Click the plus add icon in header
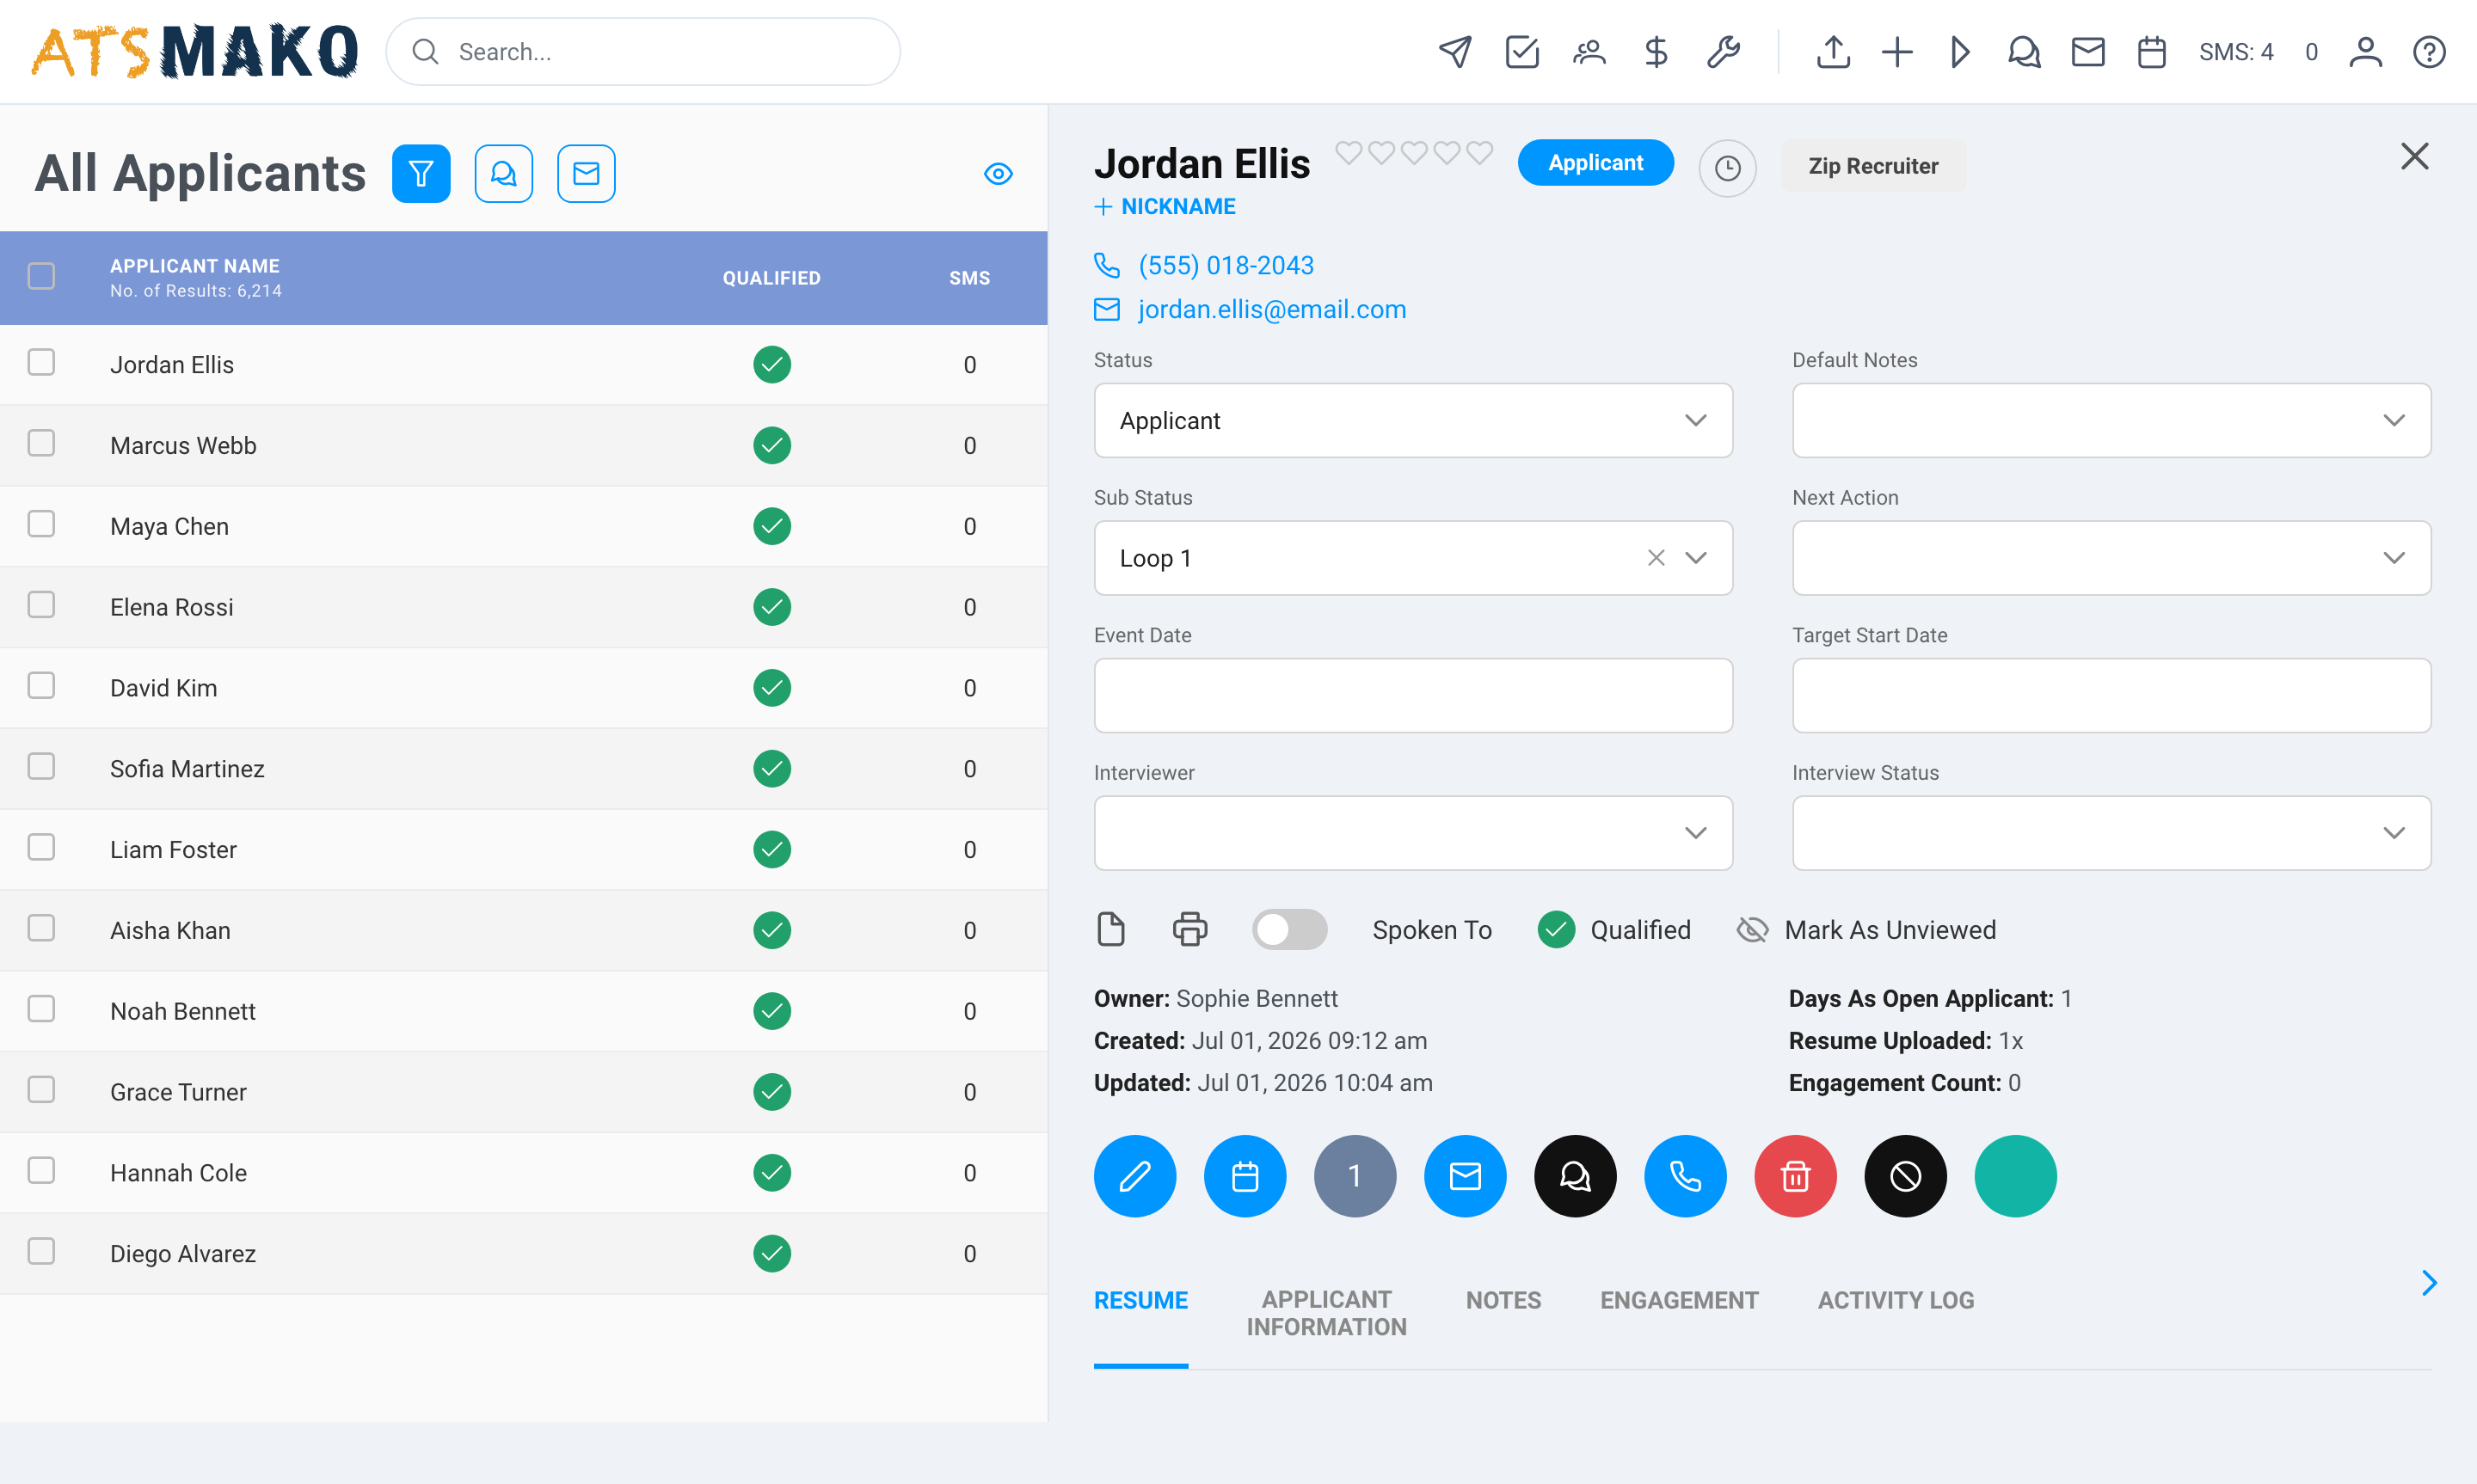 click(1897, 52)
